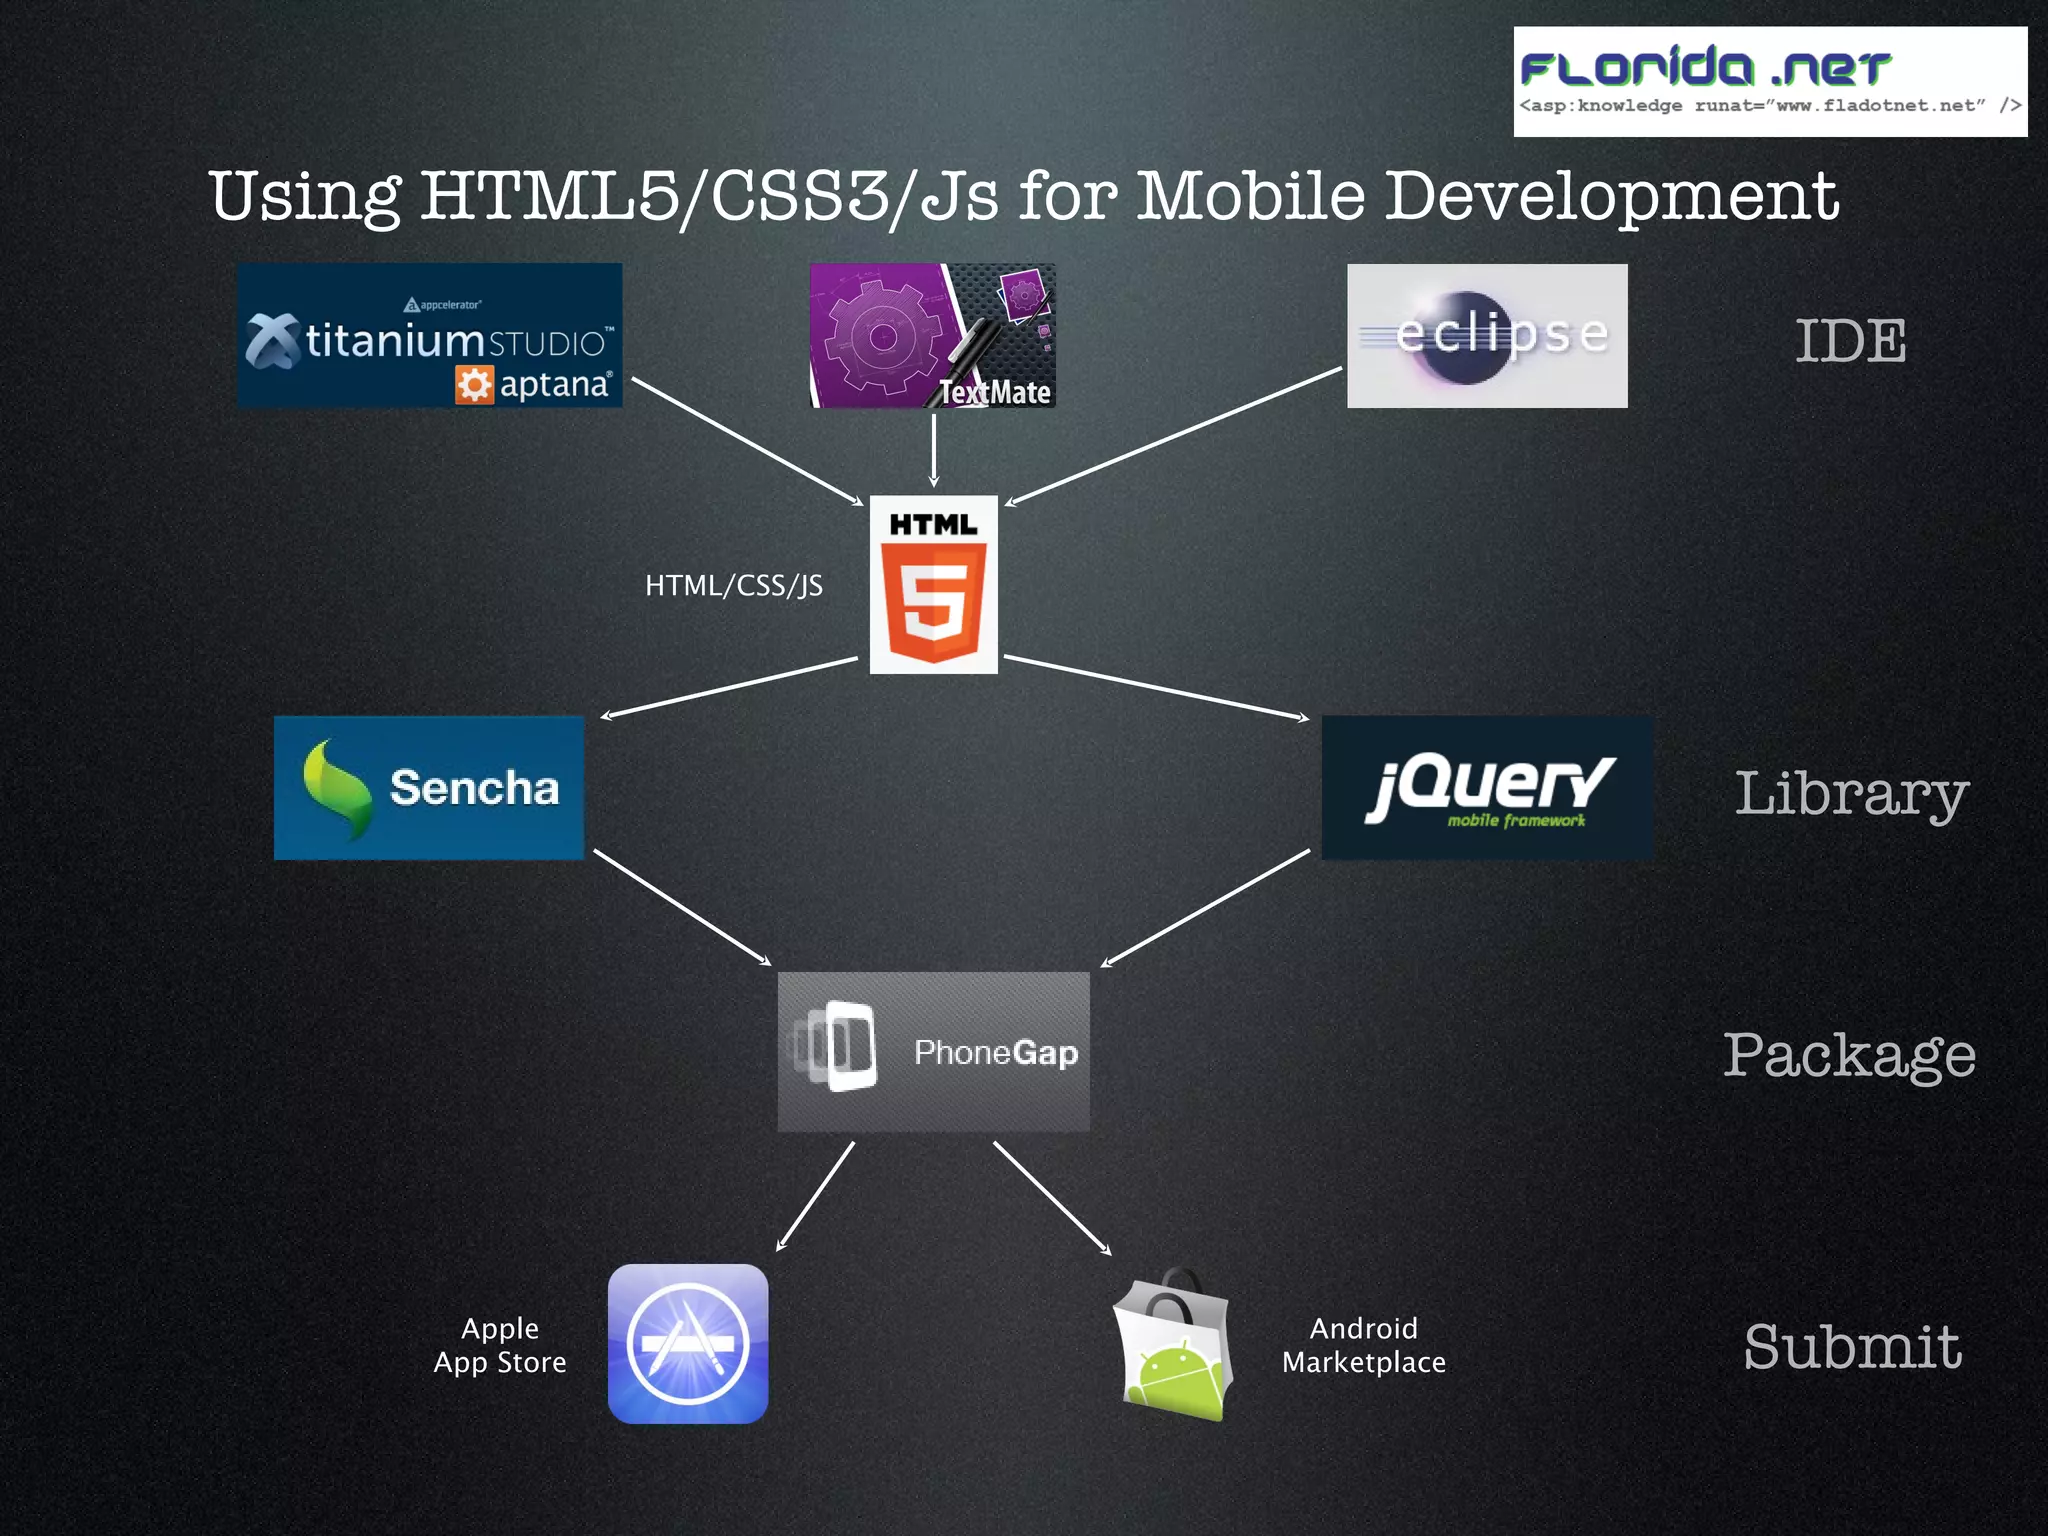Screen dimensions: 2048x1536
Task: Click the asp:knowledge www.fladotnet.net tagline
Action: [x=1770, y=105]
